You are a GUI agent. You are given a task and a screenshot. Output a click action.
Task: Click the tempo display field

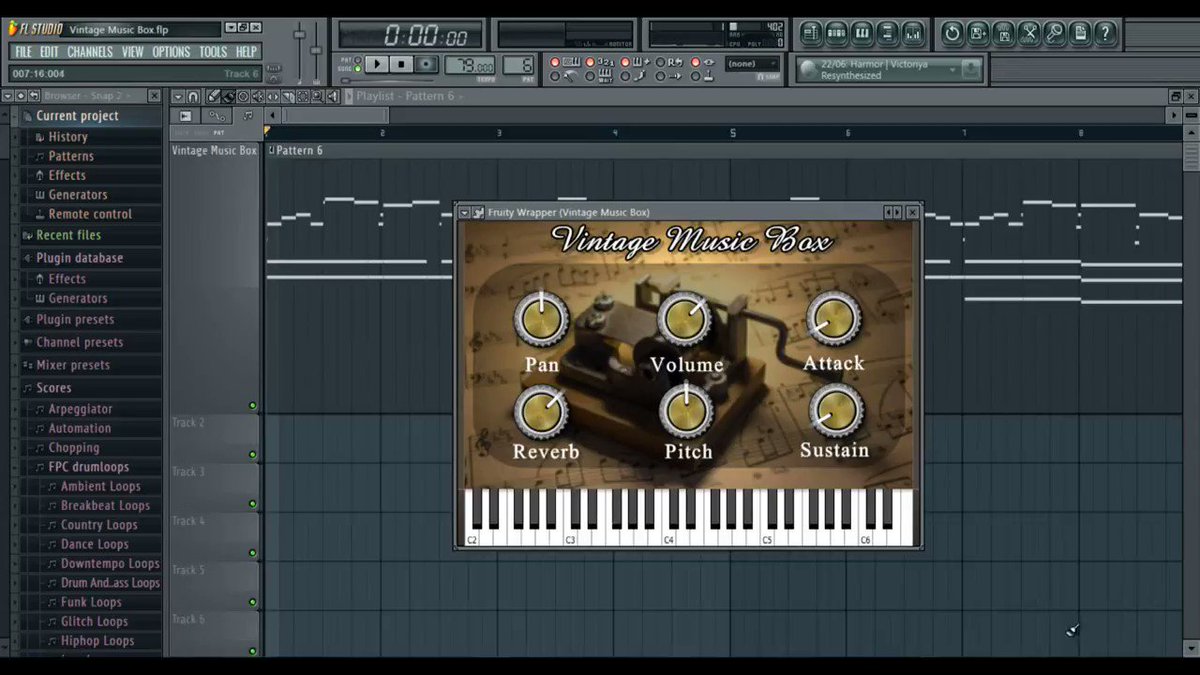470,65
